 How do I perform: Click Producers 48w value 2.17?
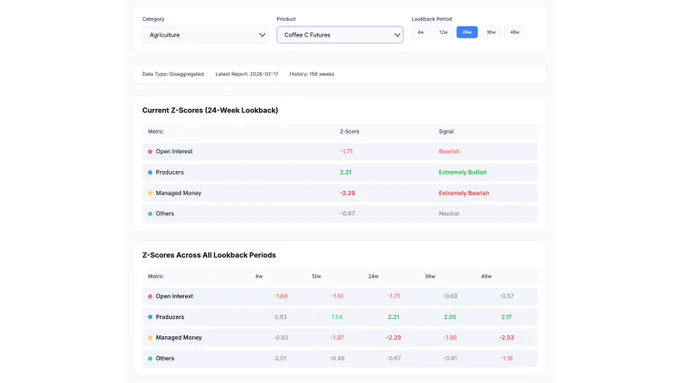tap(507, 317)
